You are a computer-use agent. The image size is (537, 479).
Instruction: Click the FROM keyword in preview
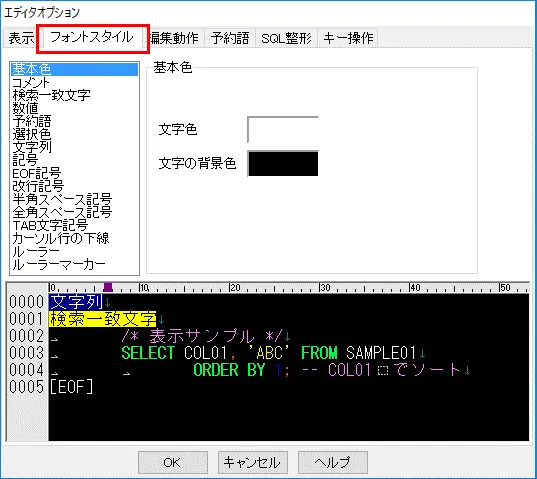point(319,353)
